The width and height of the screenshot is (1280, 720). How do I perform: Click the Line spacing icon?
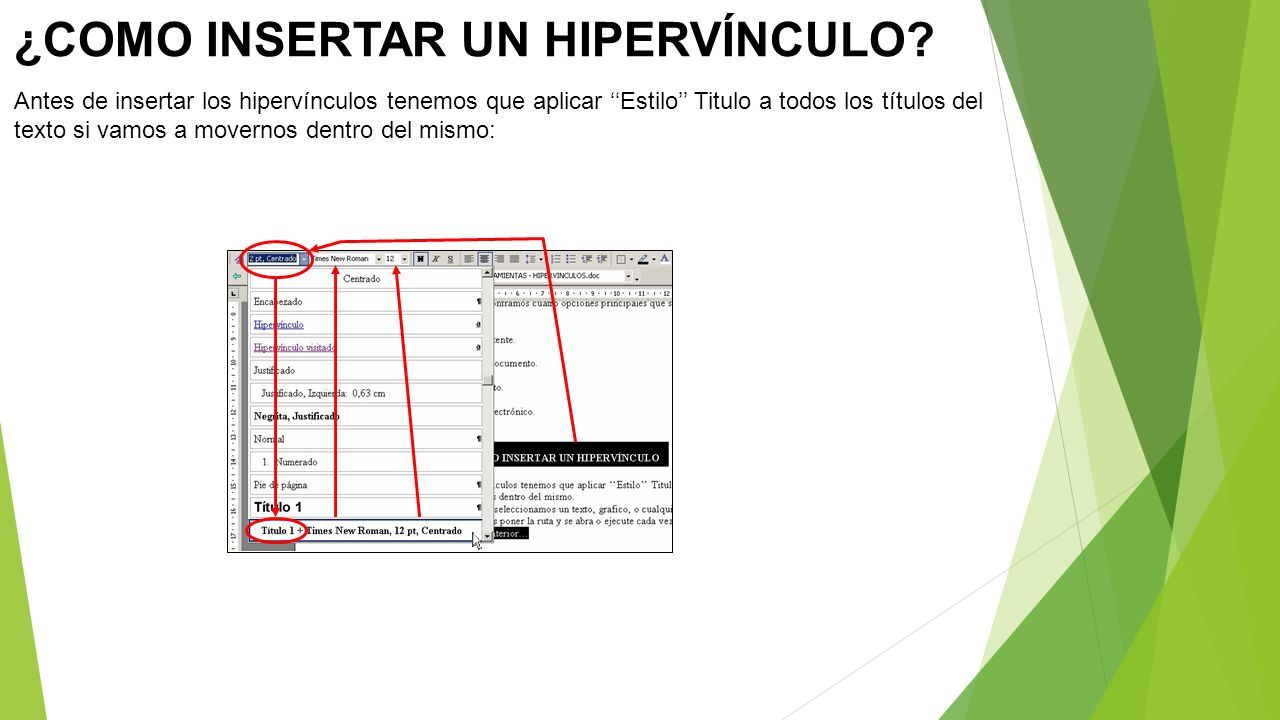[530, 258]
